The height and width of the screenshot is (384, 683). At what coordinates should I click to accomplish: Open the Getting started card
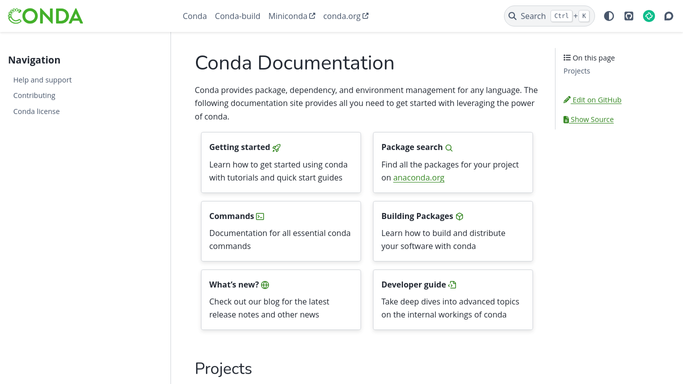click(x=281, y=162)
